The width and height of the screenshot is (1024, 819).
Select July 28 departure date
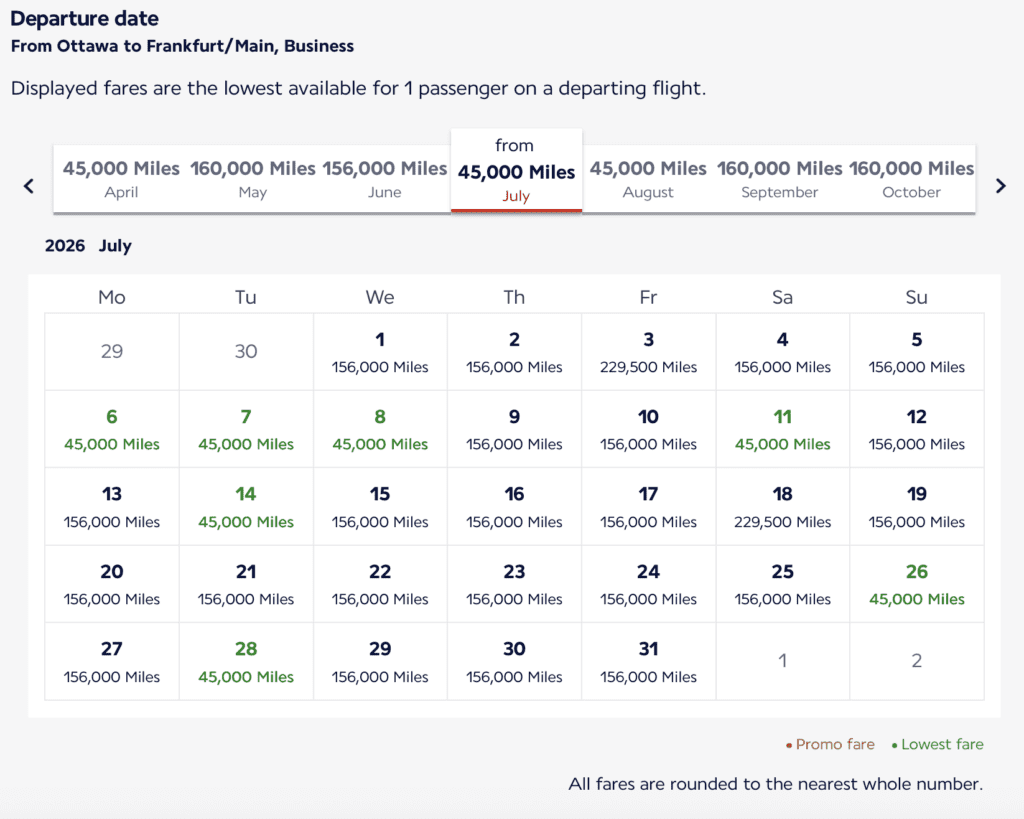coord(246,661)
